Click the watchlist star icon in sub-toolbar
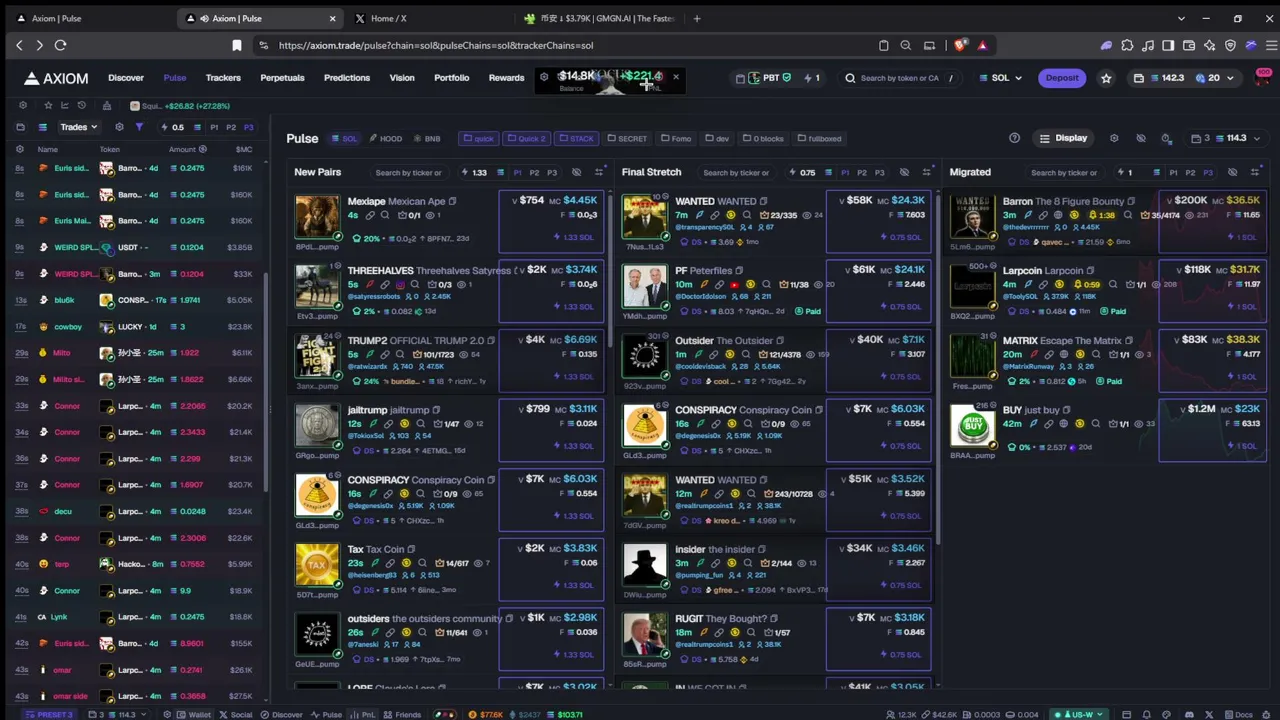The width and height of the screenshot is (1280, 720). (48, 105)
